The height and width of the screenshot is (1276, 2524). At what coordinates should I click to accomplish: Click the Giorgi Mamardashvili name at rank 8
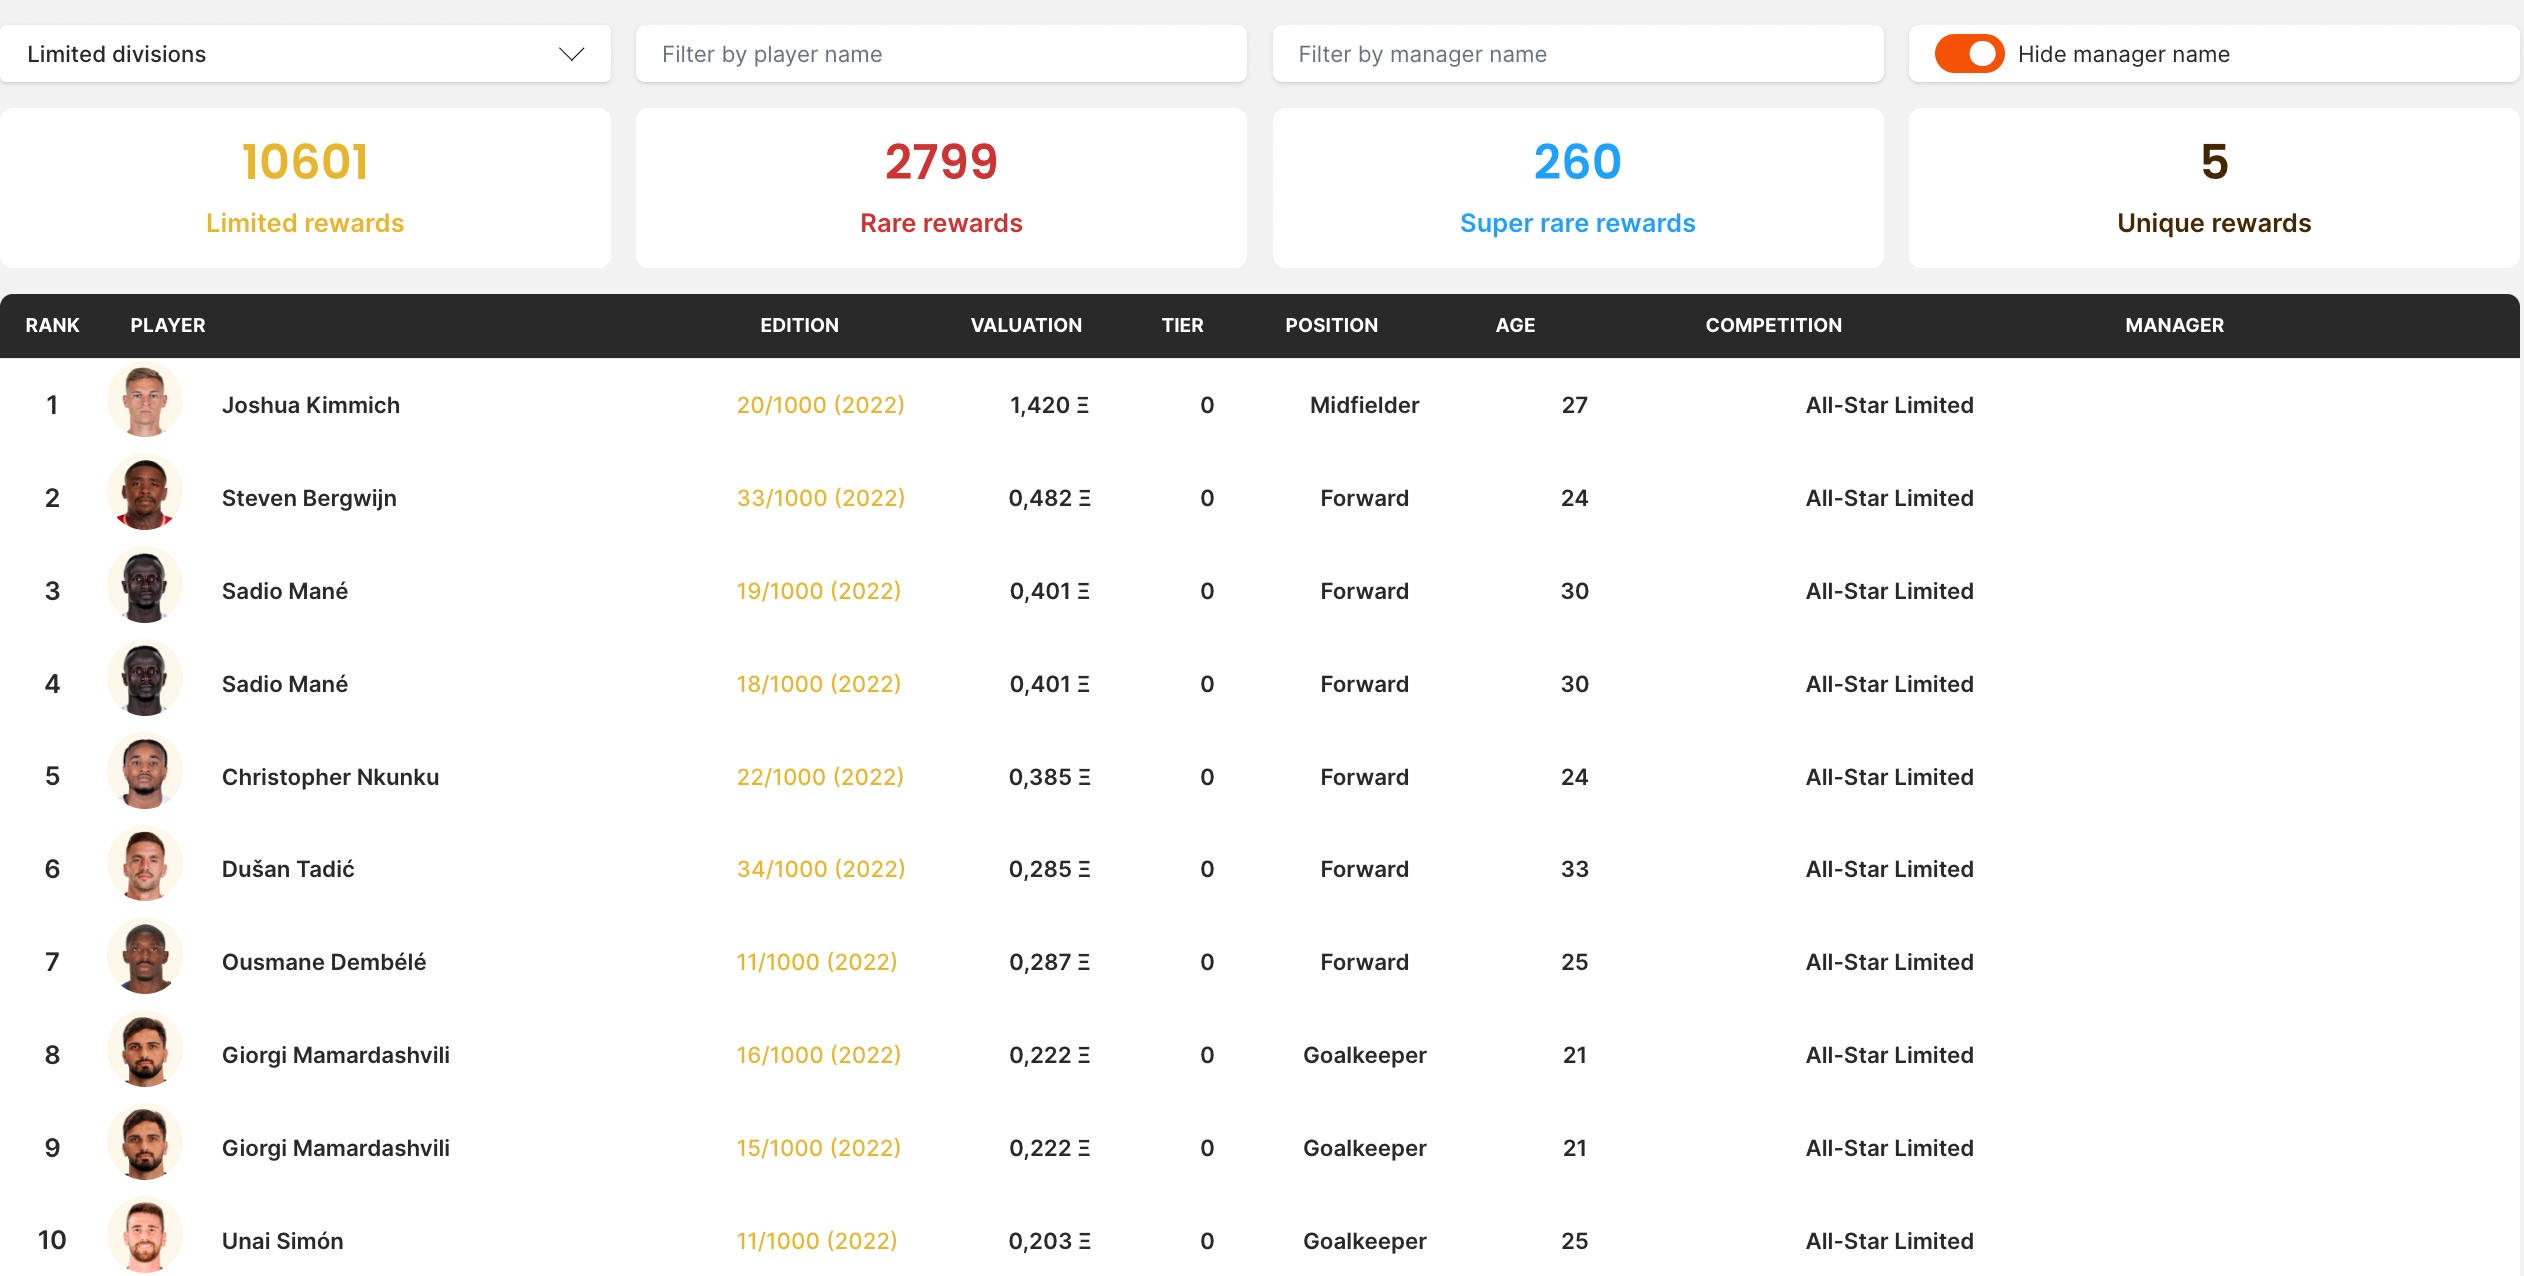(x=335, y=1055)
